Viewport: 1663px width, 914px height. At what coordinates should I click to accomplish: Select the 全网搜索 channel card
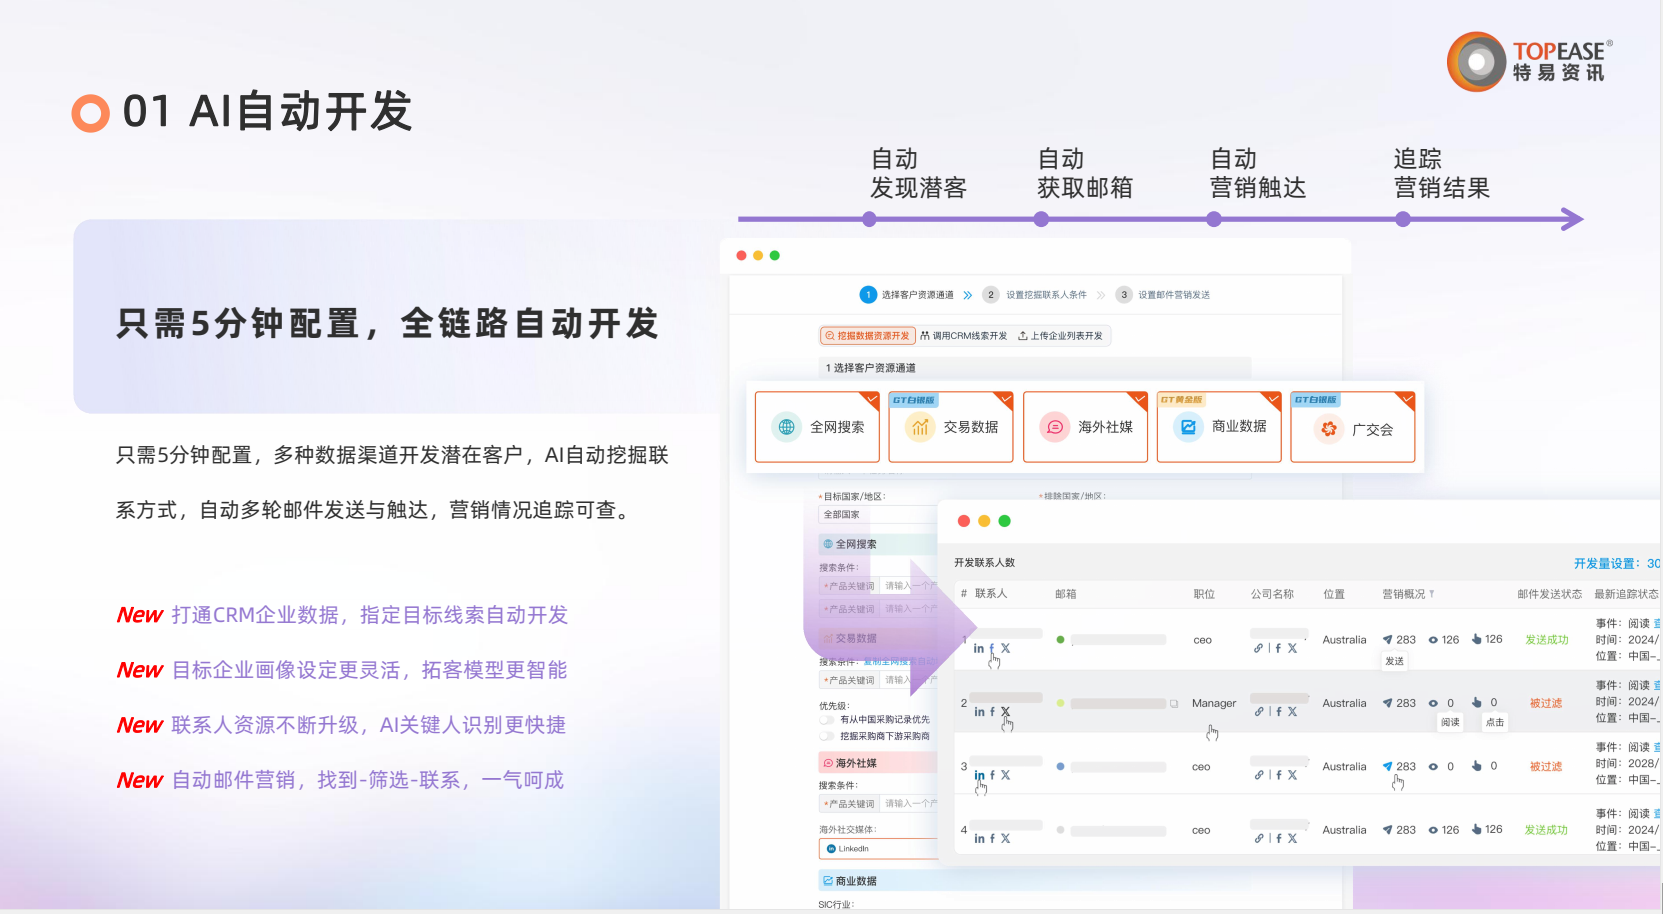817,427
